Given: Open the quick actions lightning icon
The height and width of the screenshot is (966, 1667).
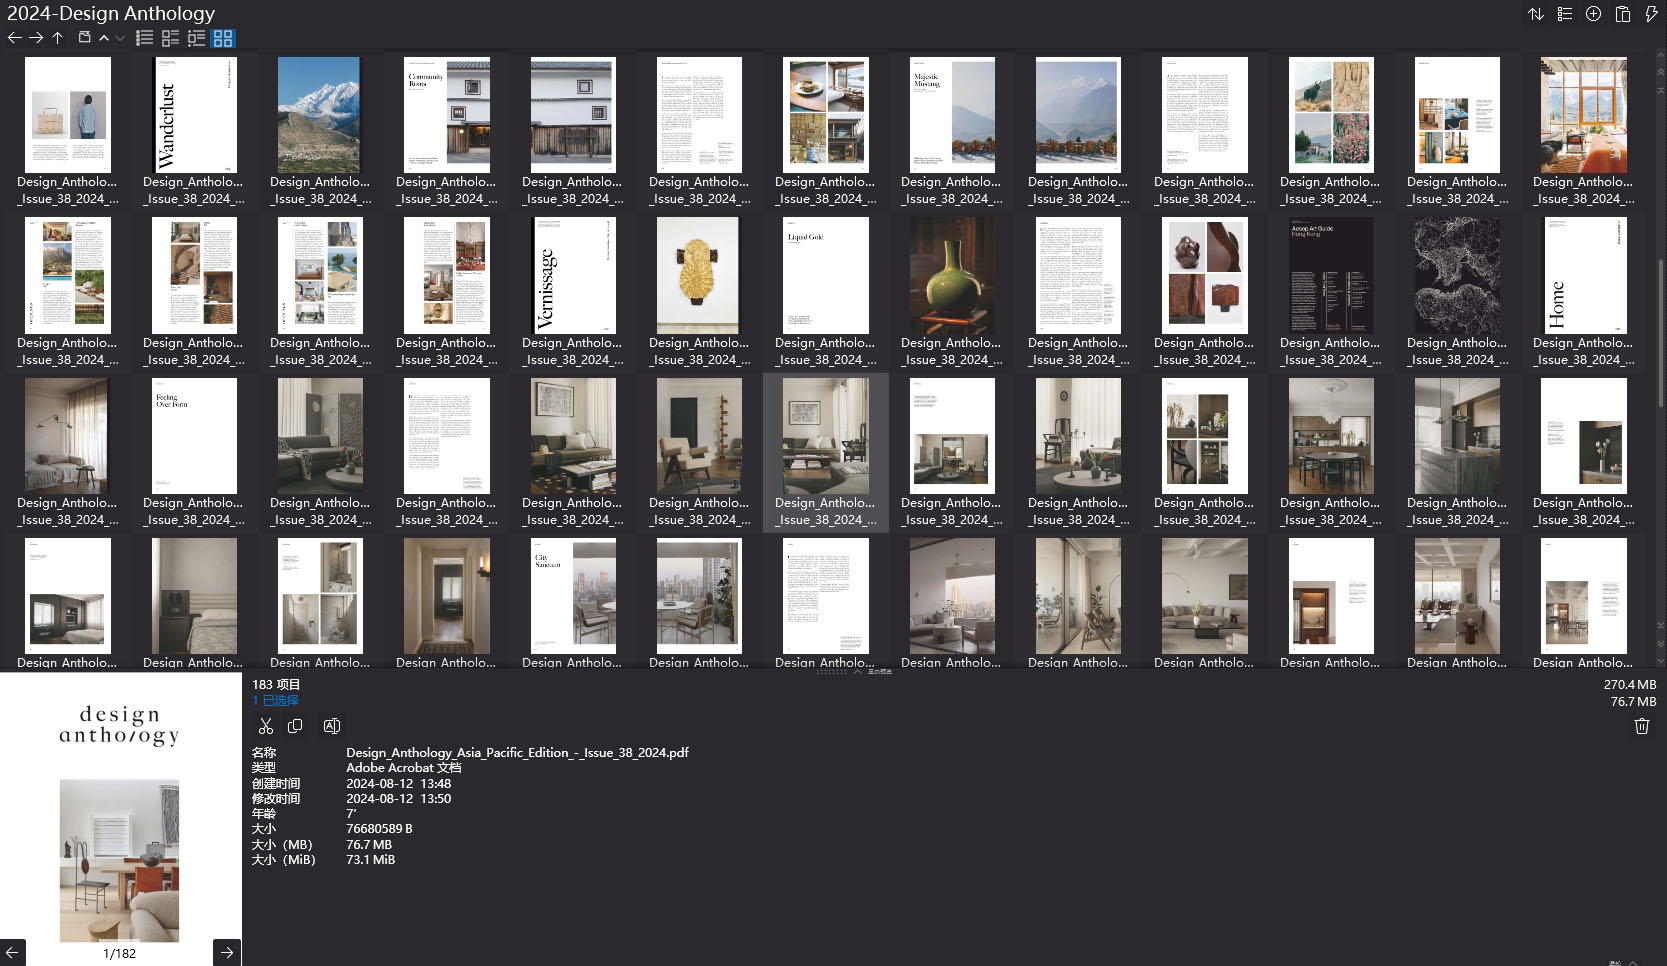Looking at the screenshot, I should coord(1652,14).
